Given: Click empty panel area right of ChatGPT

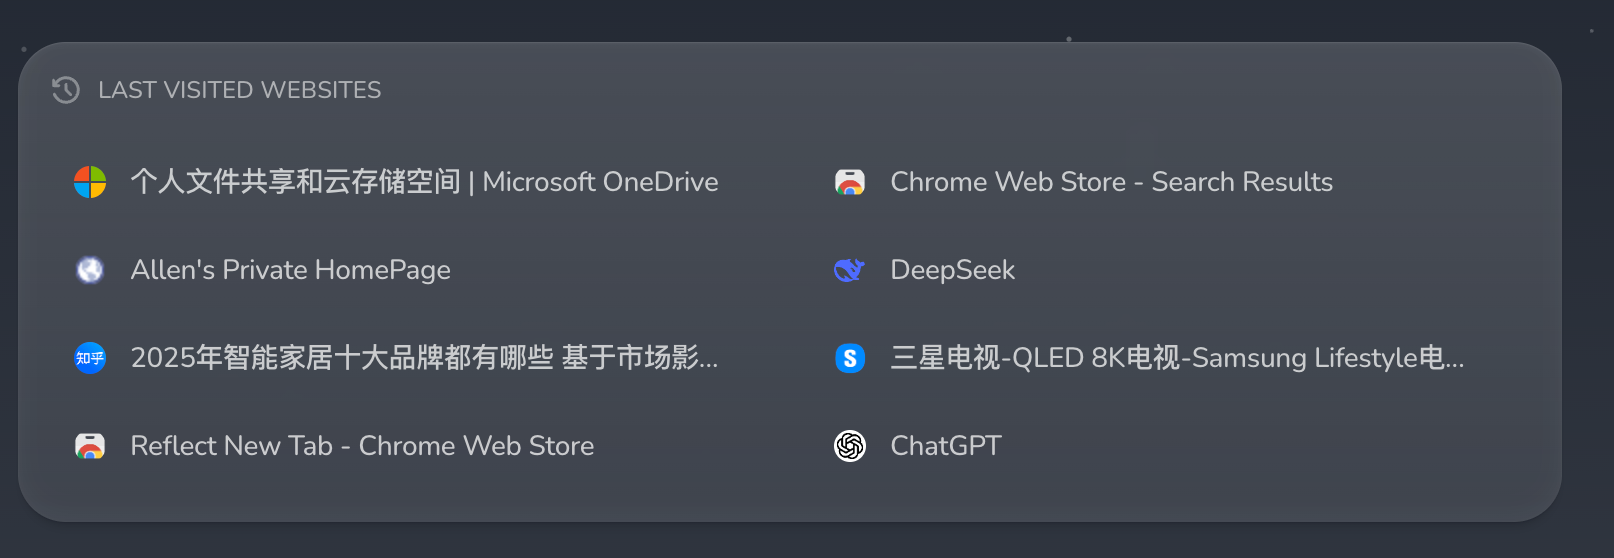Looking at the screenshot, I should pyautogui.click(x=1250, y=446).
